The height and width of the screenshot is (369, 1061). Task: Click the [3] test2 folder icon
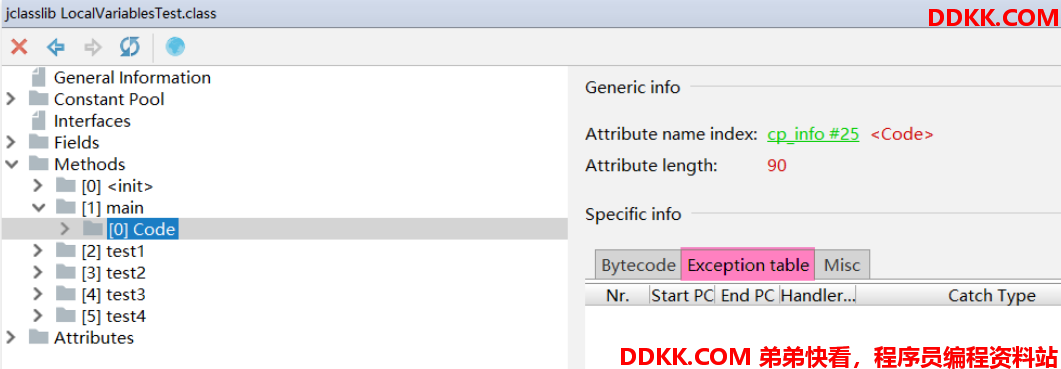(66, 273)
